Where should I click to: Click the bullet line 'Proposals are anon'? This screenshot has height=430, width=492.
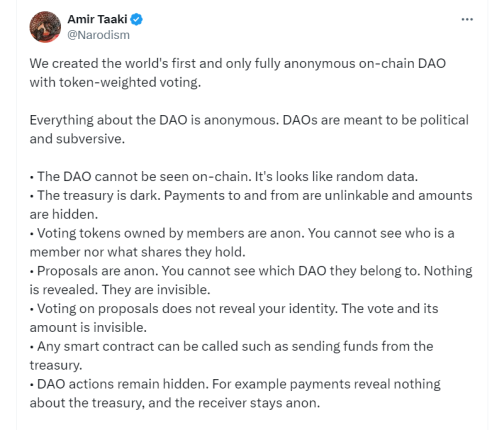pos(251,271)
